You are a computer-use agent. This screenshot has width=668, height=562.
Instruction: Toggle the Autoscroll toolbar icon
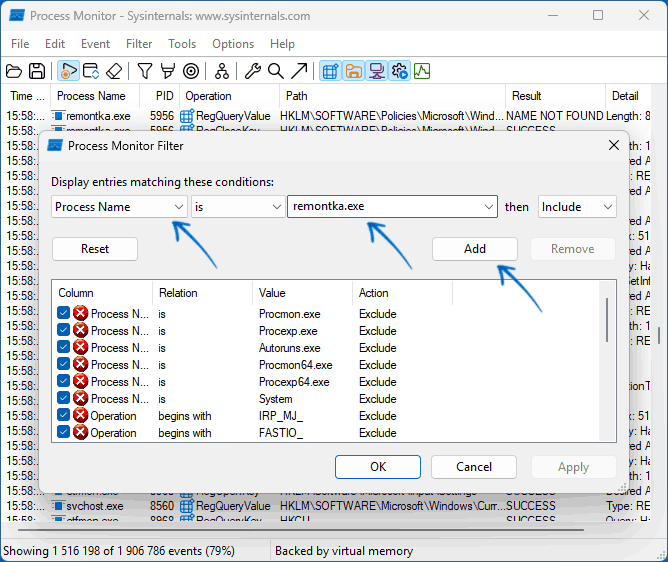point(91,71)
